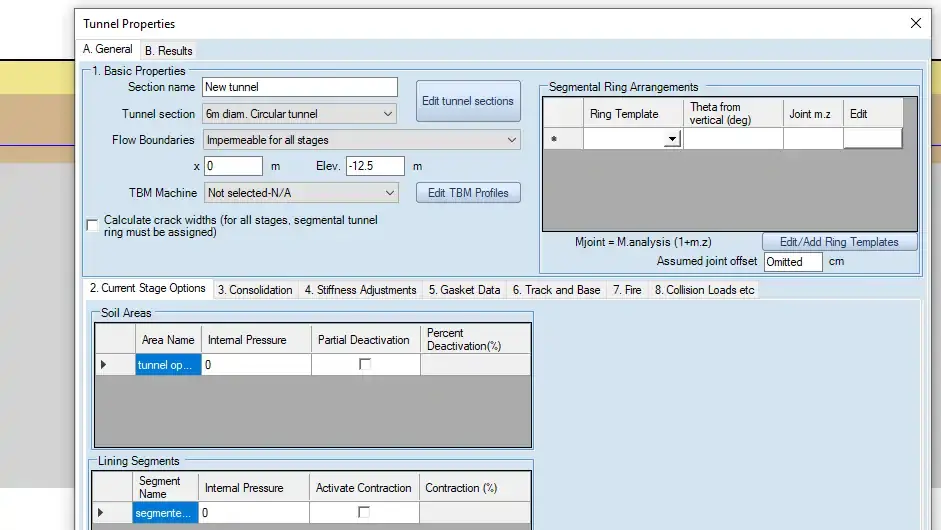
Task: Open the 8. Collision Loads etc tab
Action: click(x=704, y=290)
